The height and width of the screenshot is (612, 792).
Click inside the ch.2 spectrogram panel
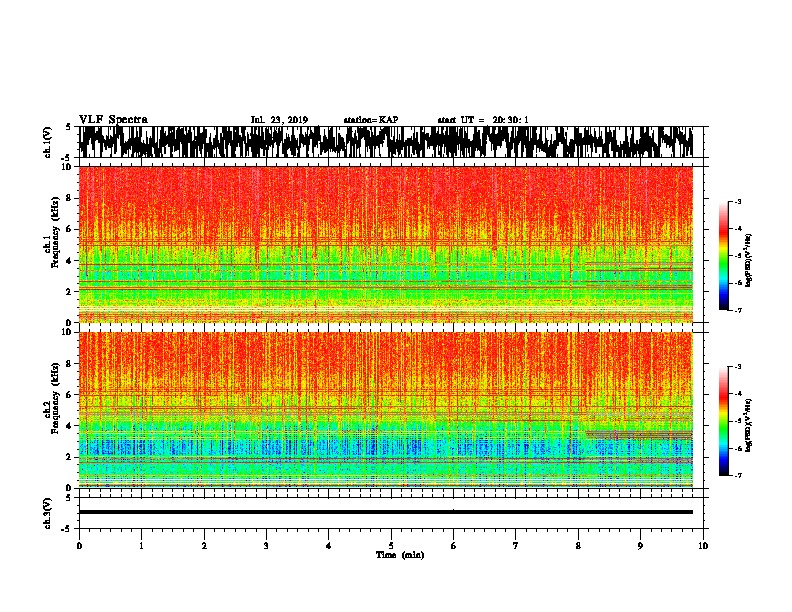[386, 410]
